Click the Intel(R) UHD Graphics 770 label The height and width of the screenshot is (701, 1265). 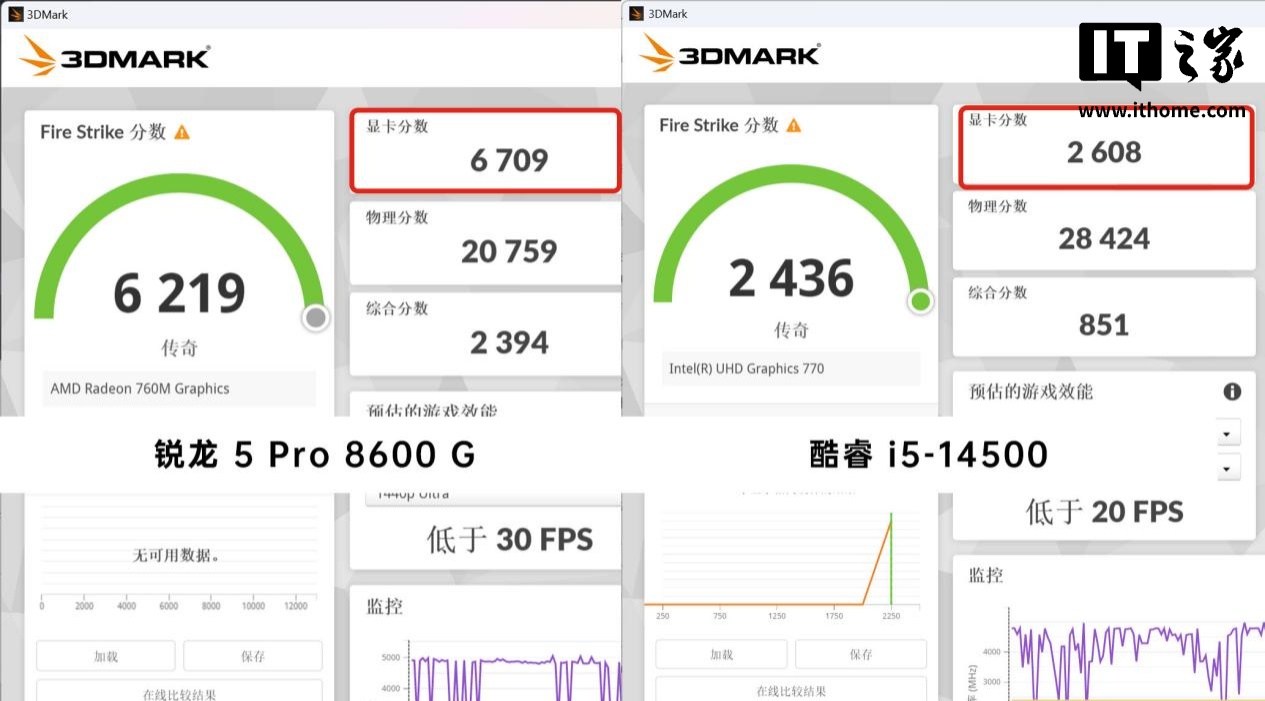coord(747,368)
